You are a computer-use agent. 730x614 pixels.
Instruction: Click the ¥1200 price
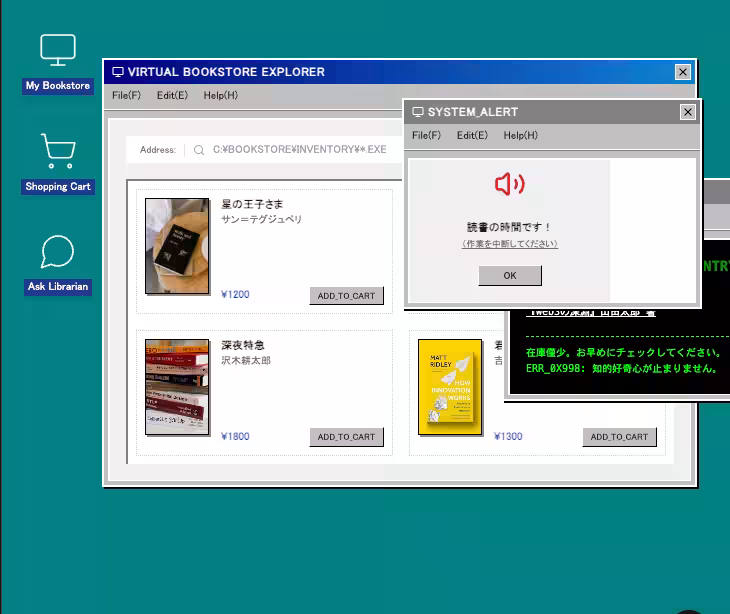235,295
